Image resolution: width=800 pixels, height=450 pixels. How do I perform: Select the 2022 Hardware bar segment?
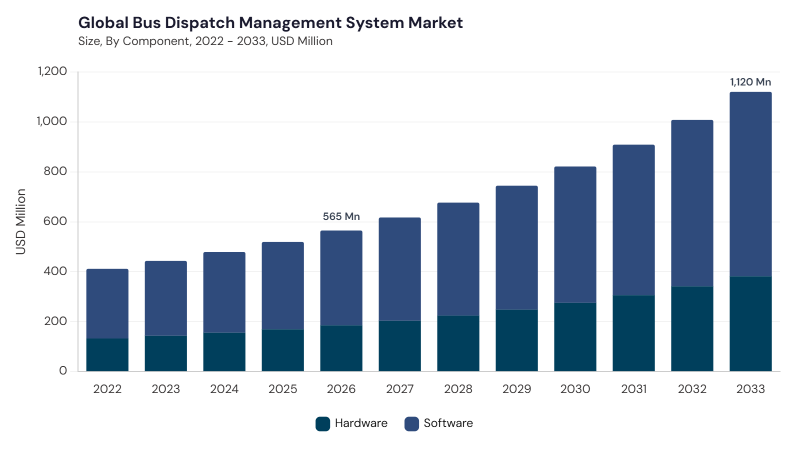click(x=107, y=355)
